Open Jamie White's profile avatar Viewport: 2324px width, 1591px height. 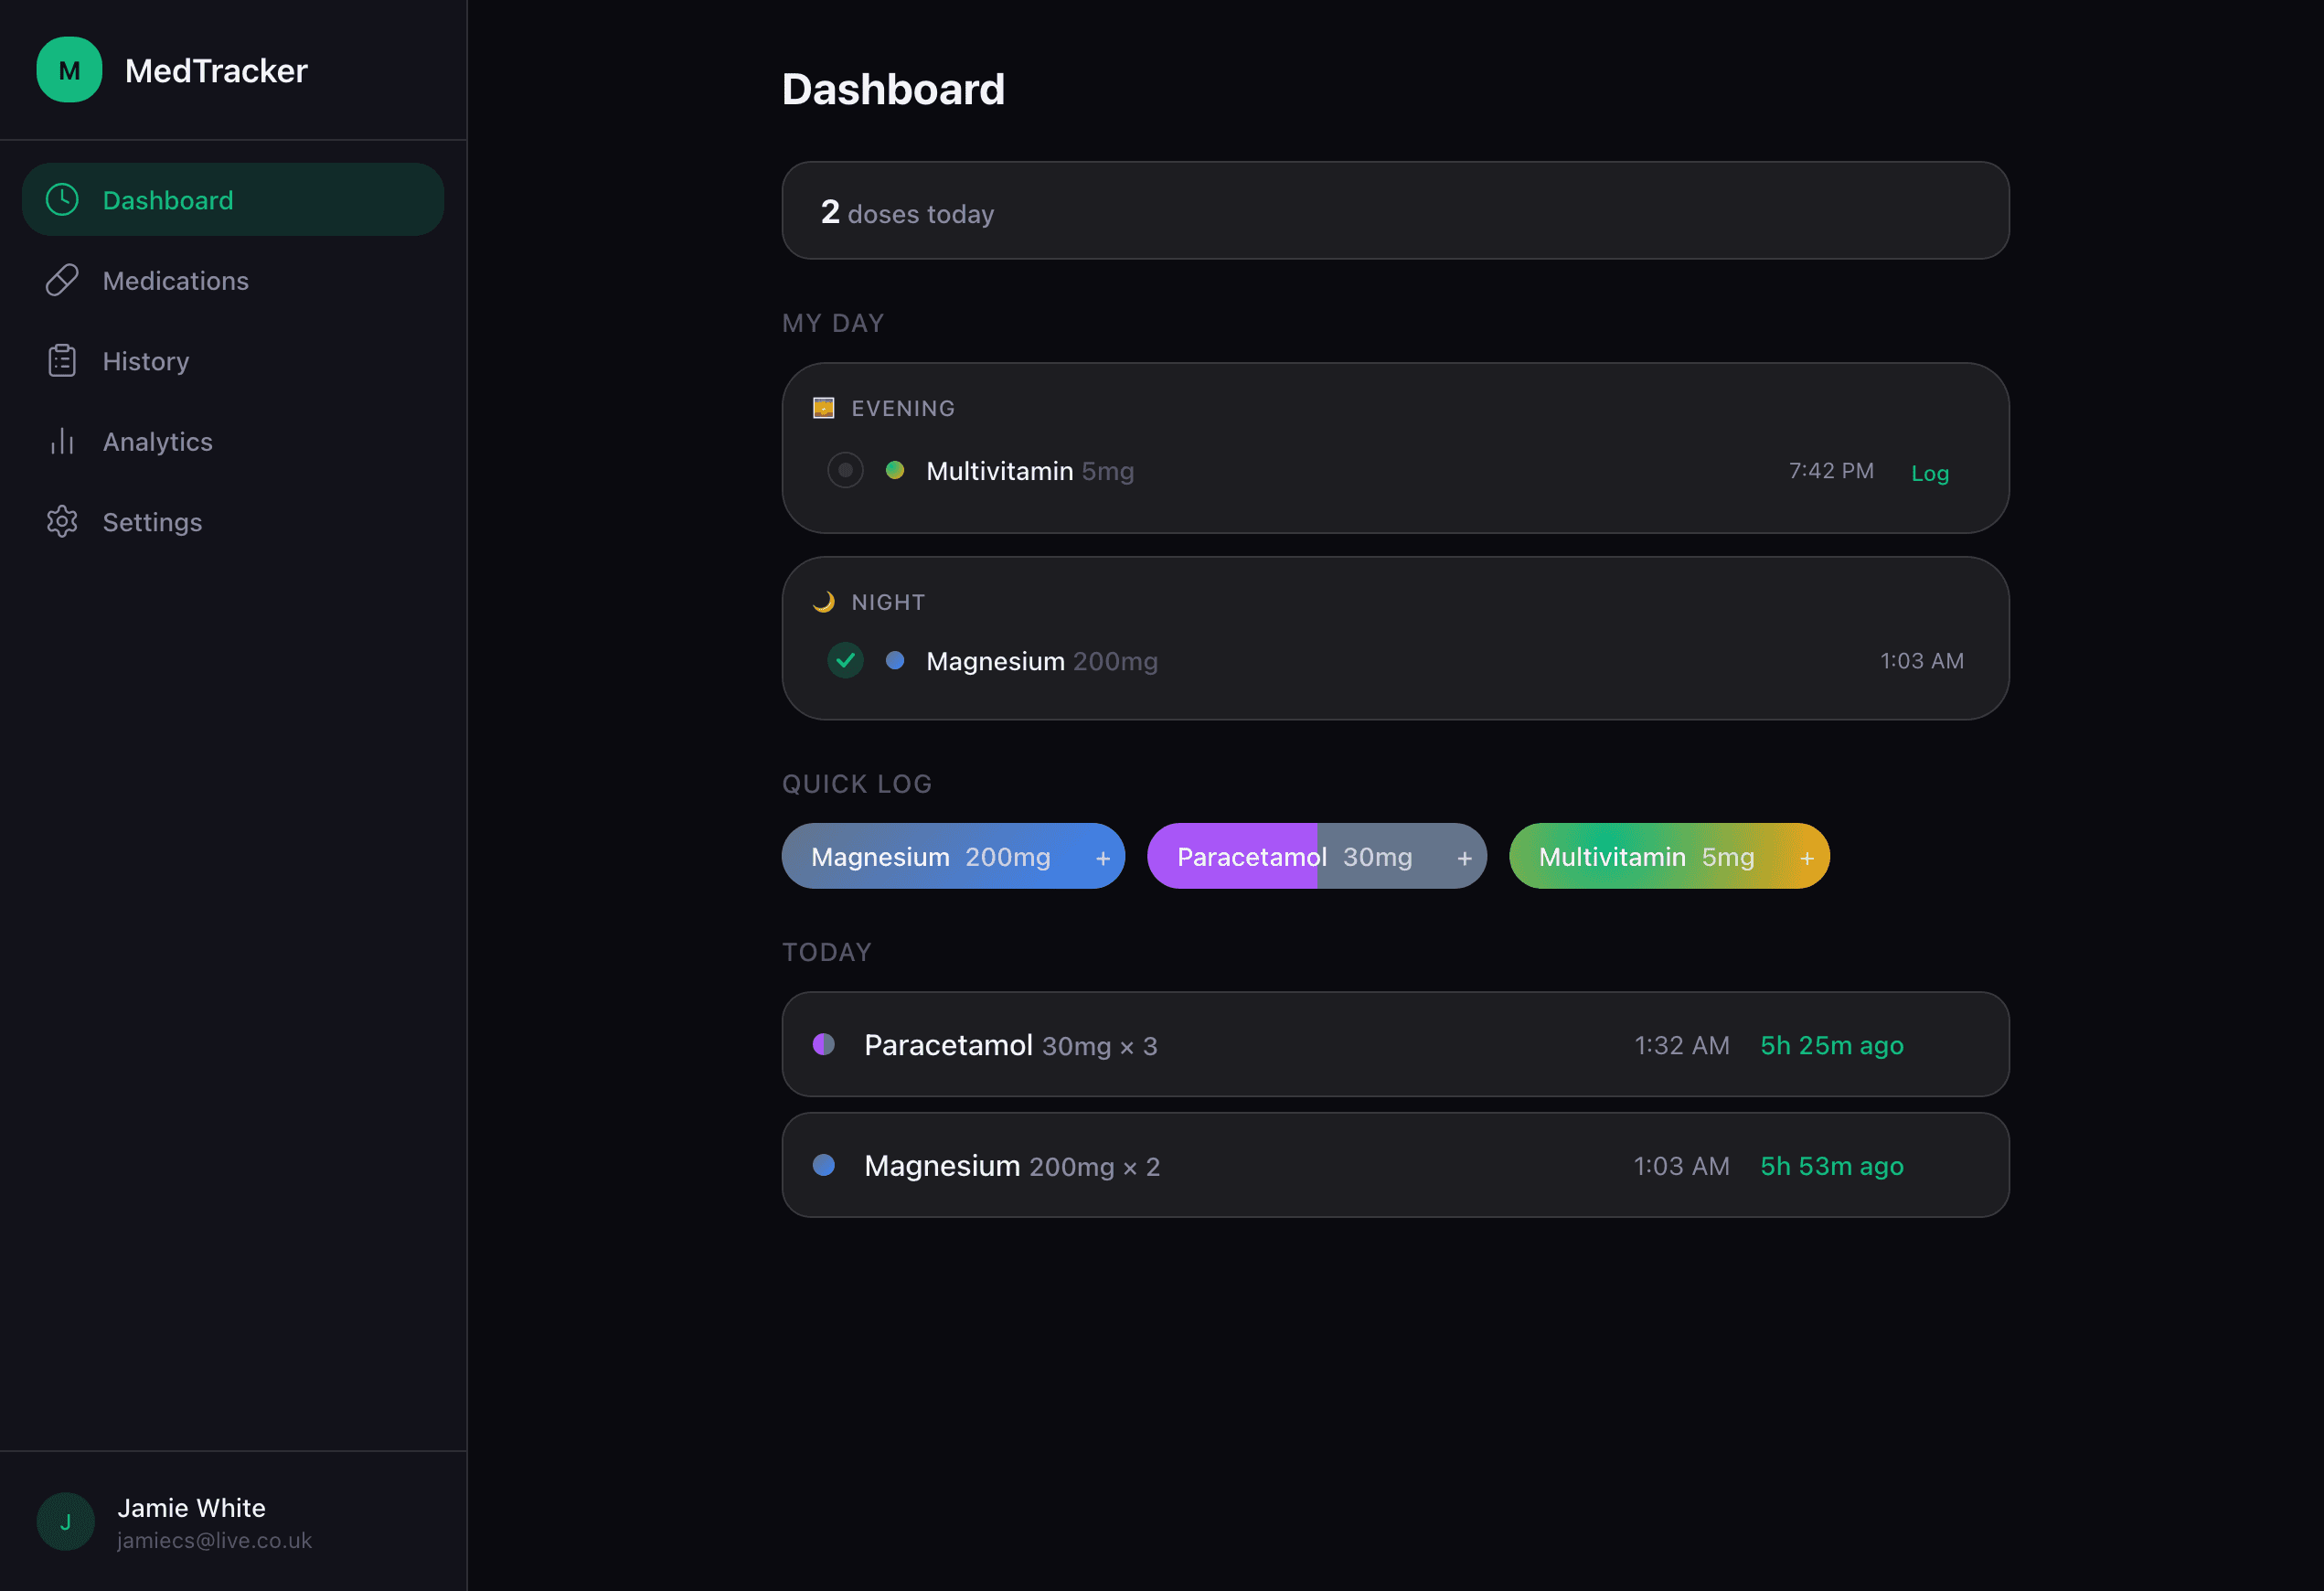(64, 1521)
